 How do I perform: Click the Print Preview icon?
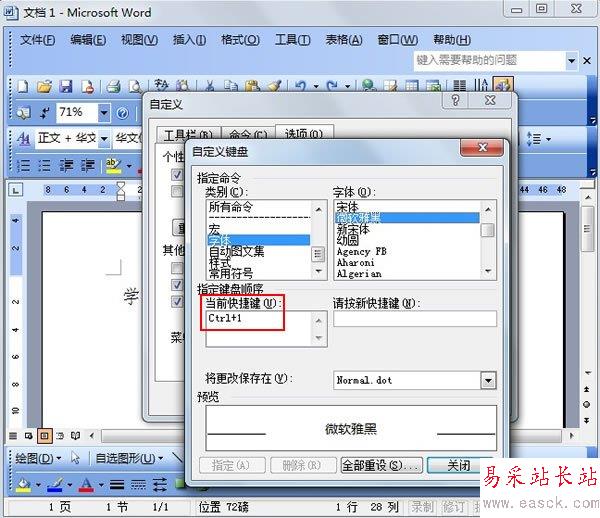click(134, 86)
